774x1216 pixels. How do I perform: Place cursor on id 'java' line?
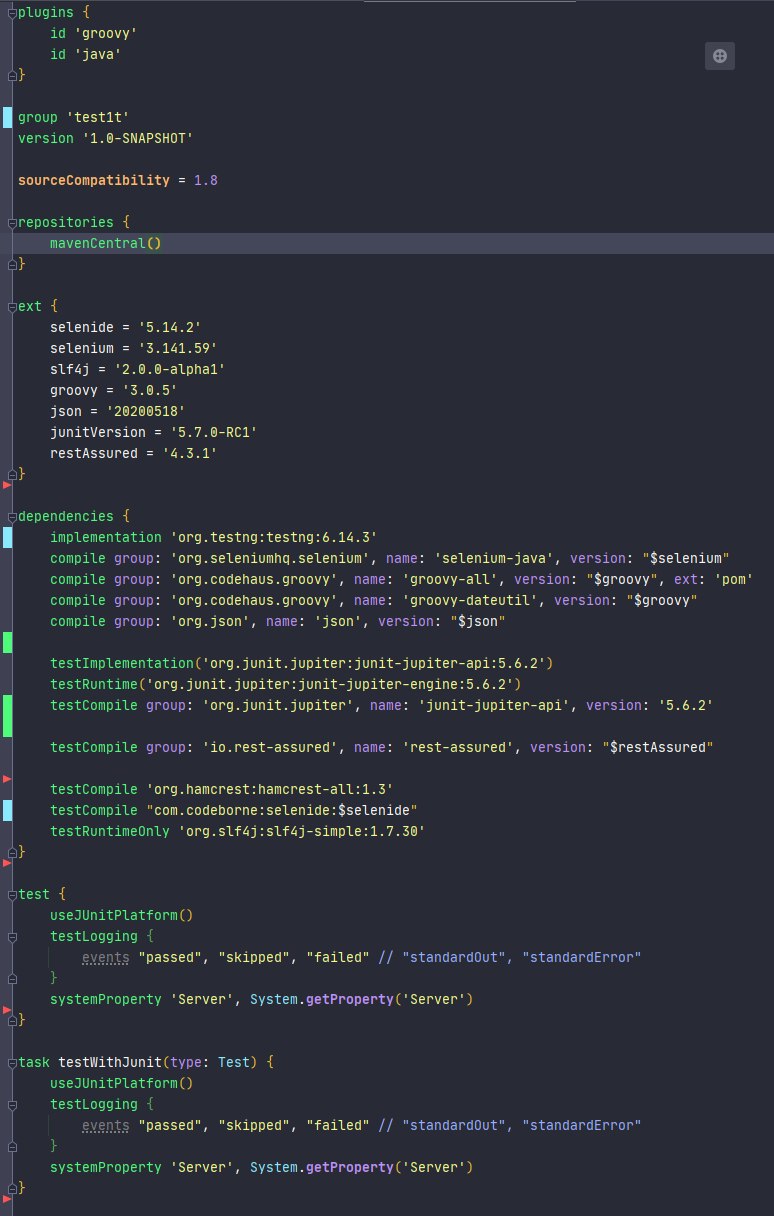pos(85,54)
